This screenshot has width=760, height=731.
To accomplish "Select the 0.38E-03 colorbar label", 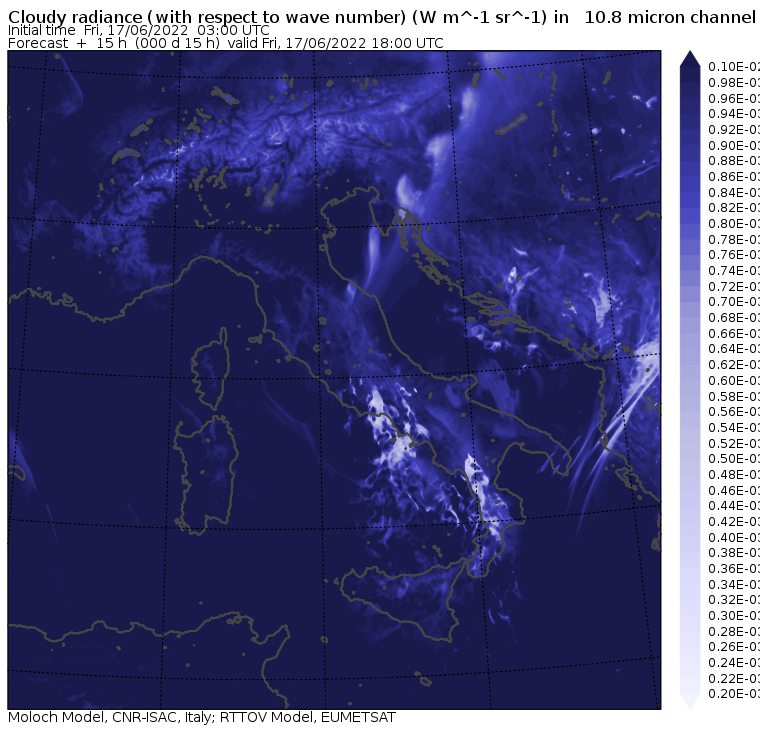I will click(x=734, y=553).
